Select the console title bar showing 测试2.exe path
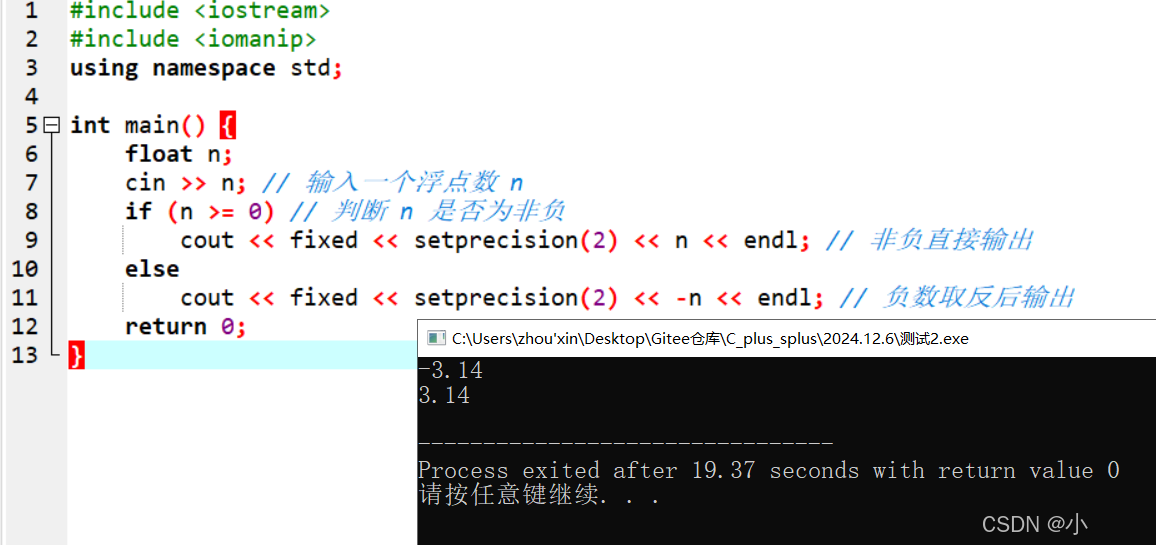The width and height of the screenshot is (1156, 545). (x=786, y=339)
